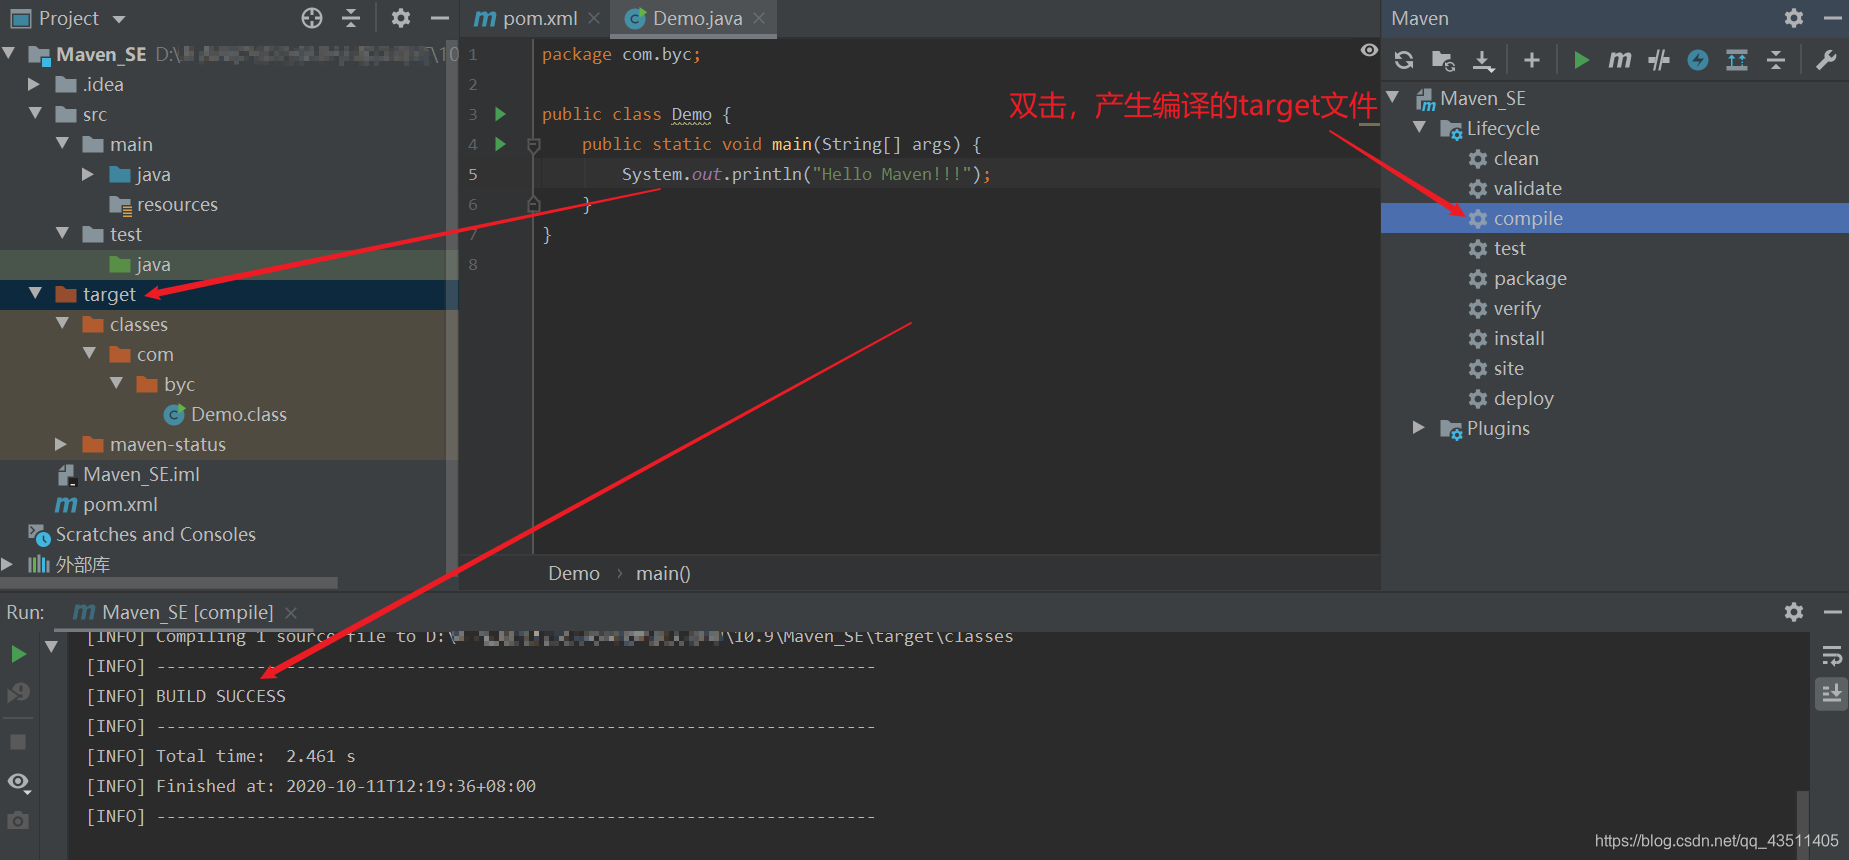Add a Maven project with plus icon

(x=1531, y=60)
